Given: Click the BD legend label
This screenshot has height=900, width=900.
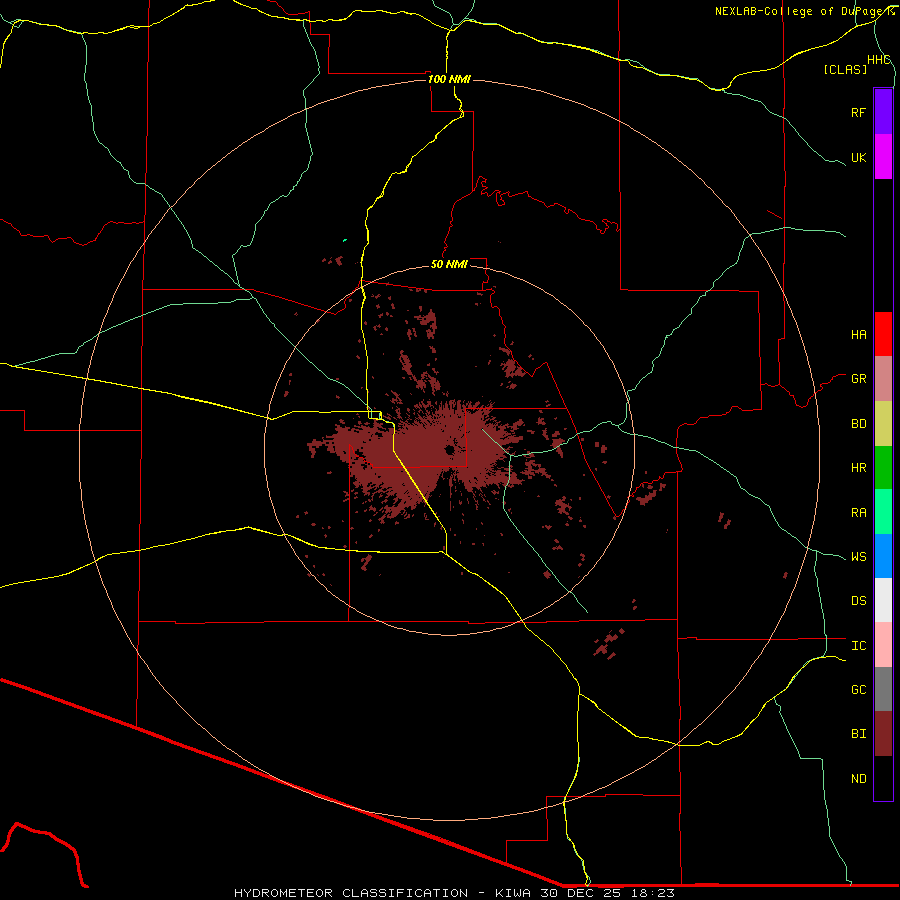Looking at the screenshot, I should 858,424.
